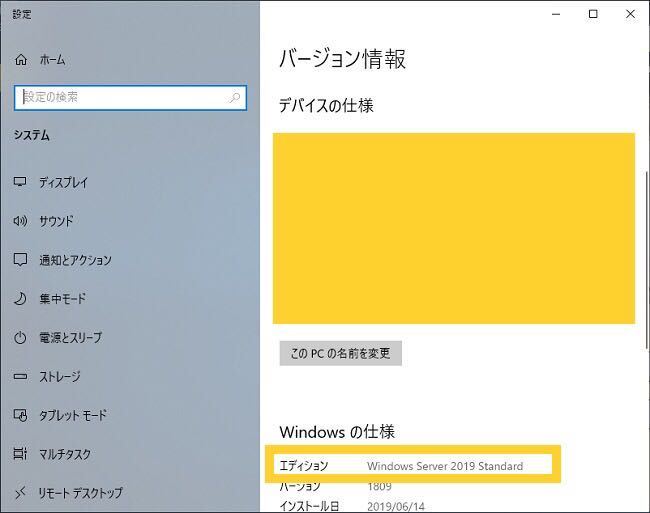Click version value 1809

pyautogui.click(x=379, y=486)
